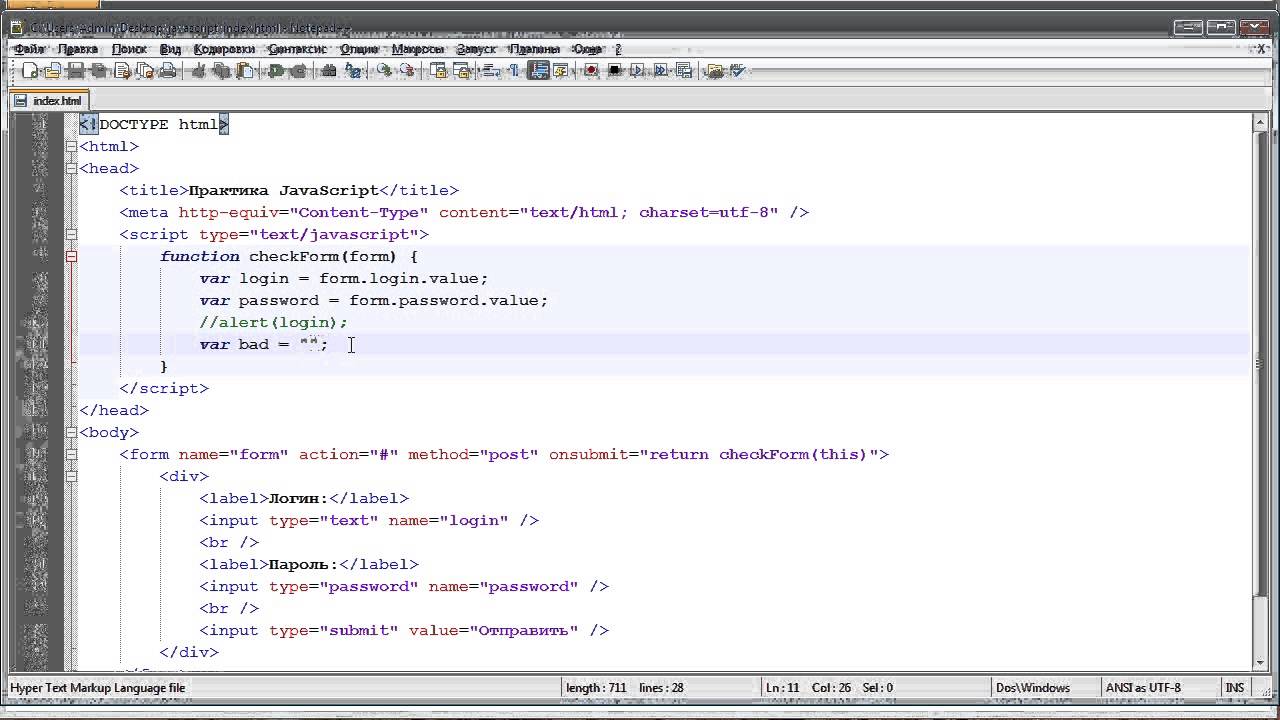
Task: Toggle word wrap in the toolbar
Action: (492, 71)
